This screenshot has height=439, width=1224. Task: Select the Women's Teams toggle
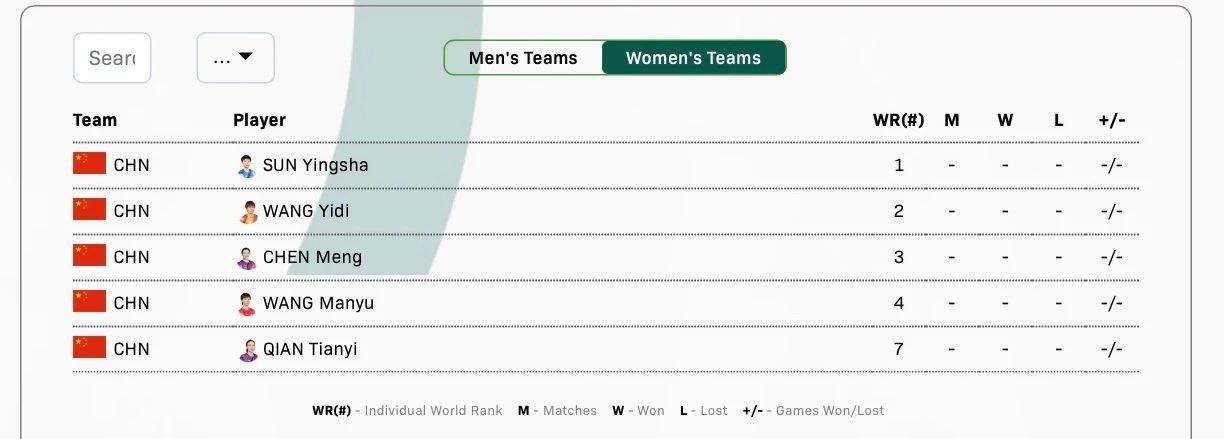coord(693,58)
